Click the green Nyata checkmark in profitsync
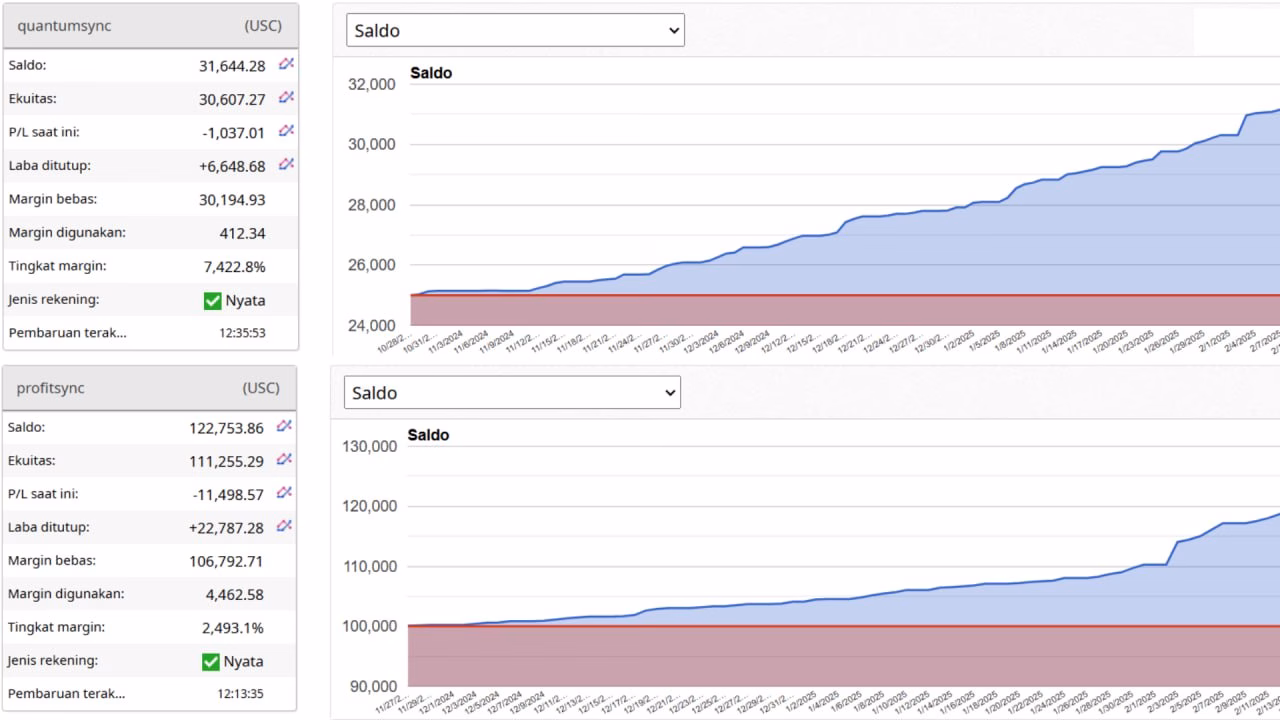Image resolution: width=1280 pixels, height=720 pixels. coord(210,661)
